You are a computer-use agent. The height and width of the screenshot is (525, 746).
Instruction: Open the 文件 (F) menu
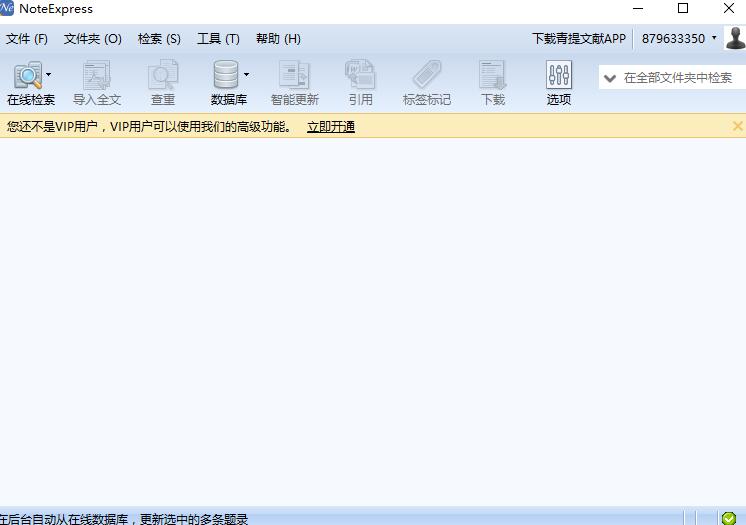pyautogui.click(x=27, y=39)
